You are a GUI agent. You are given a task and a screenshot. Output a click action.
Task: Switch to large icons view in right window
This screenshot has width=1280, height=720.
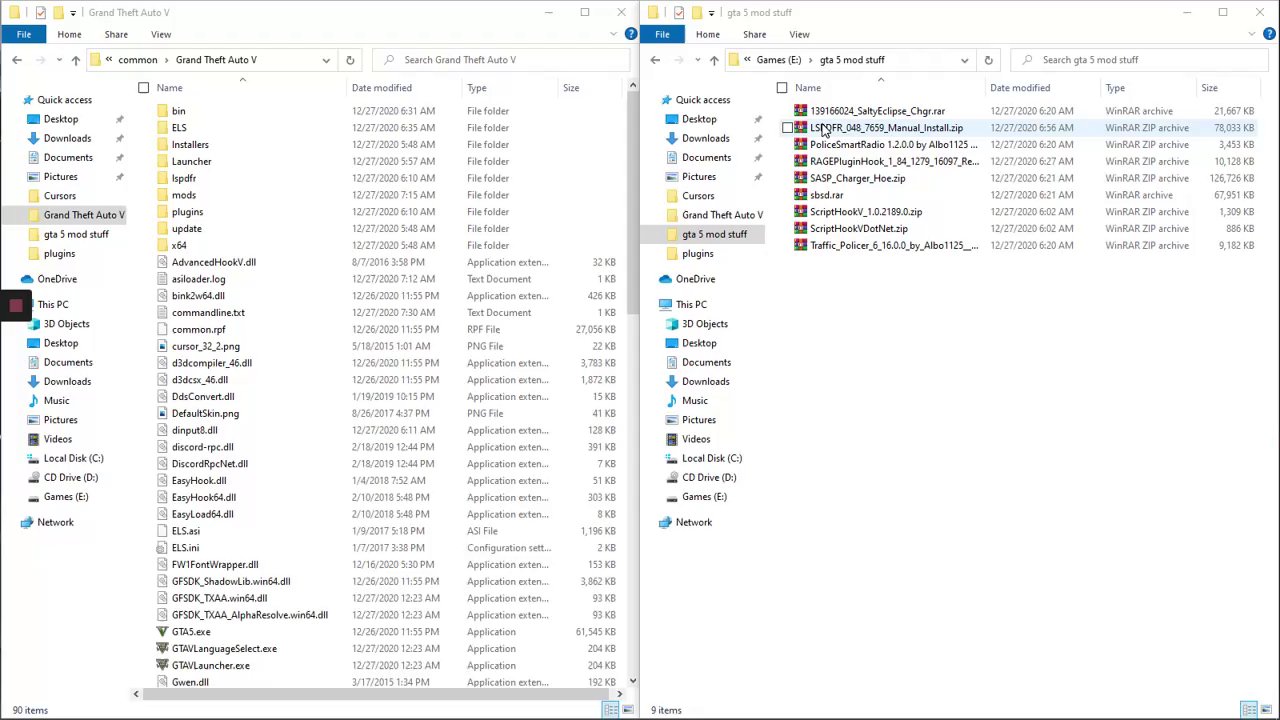[1268, 710]
